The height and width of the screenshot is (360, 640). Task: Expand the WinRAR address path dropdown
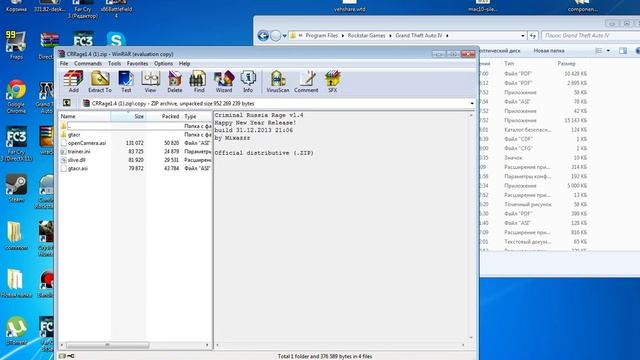tap(472, 103)
